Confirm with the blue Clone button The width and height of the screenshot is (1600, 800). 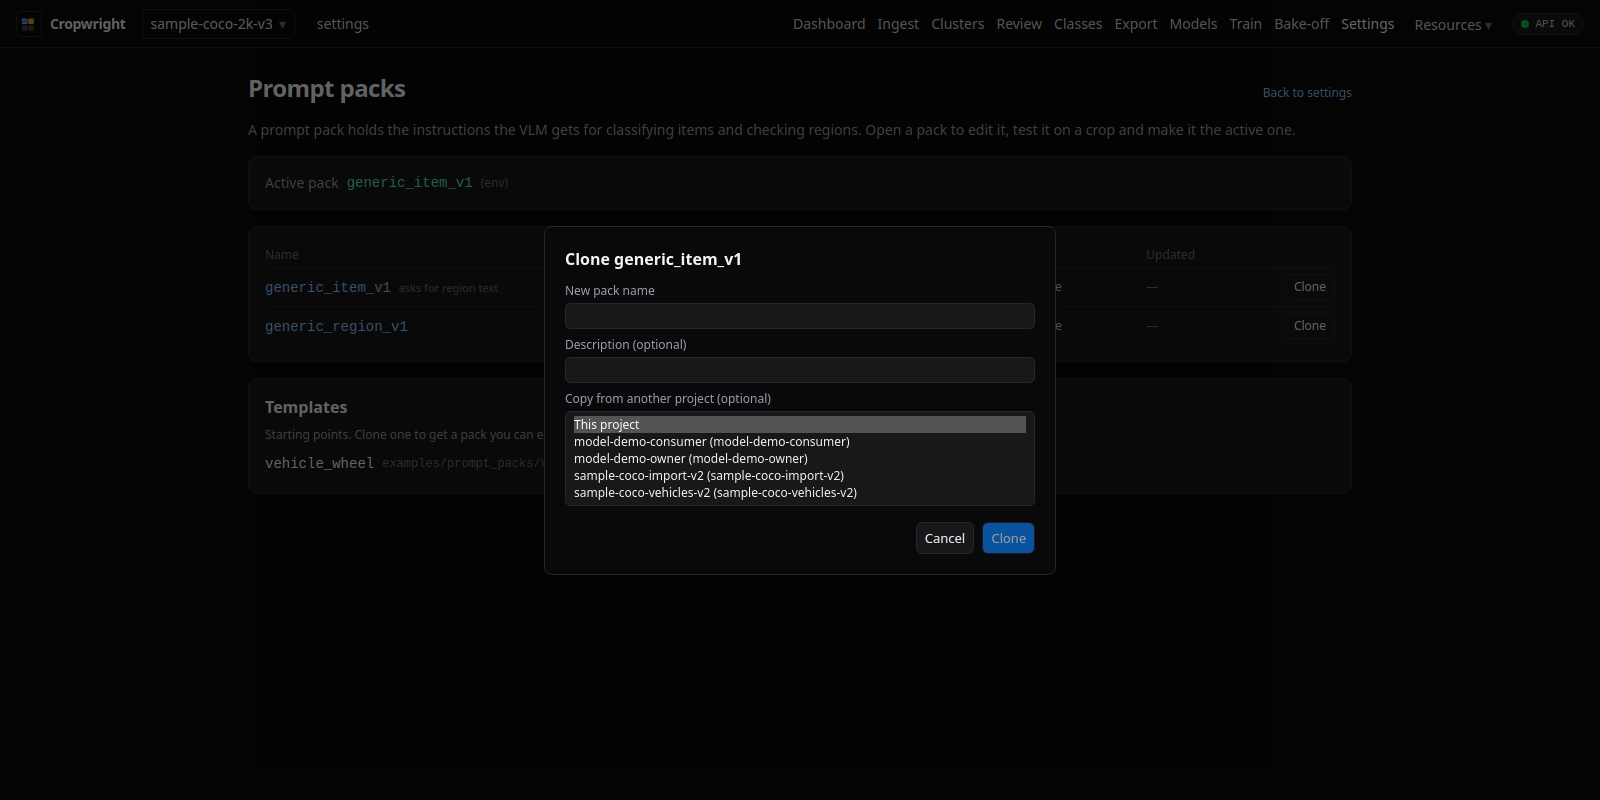(x=1008, y=538)
